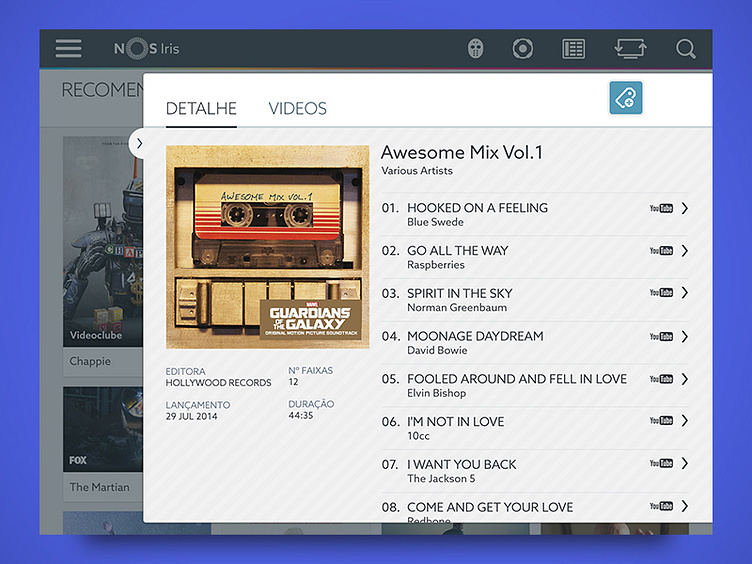752x564 pixels.
Task: Open the TV guide grid icon
Action: (x=573, y=48)
